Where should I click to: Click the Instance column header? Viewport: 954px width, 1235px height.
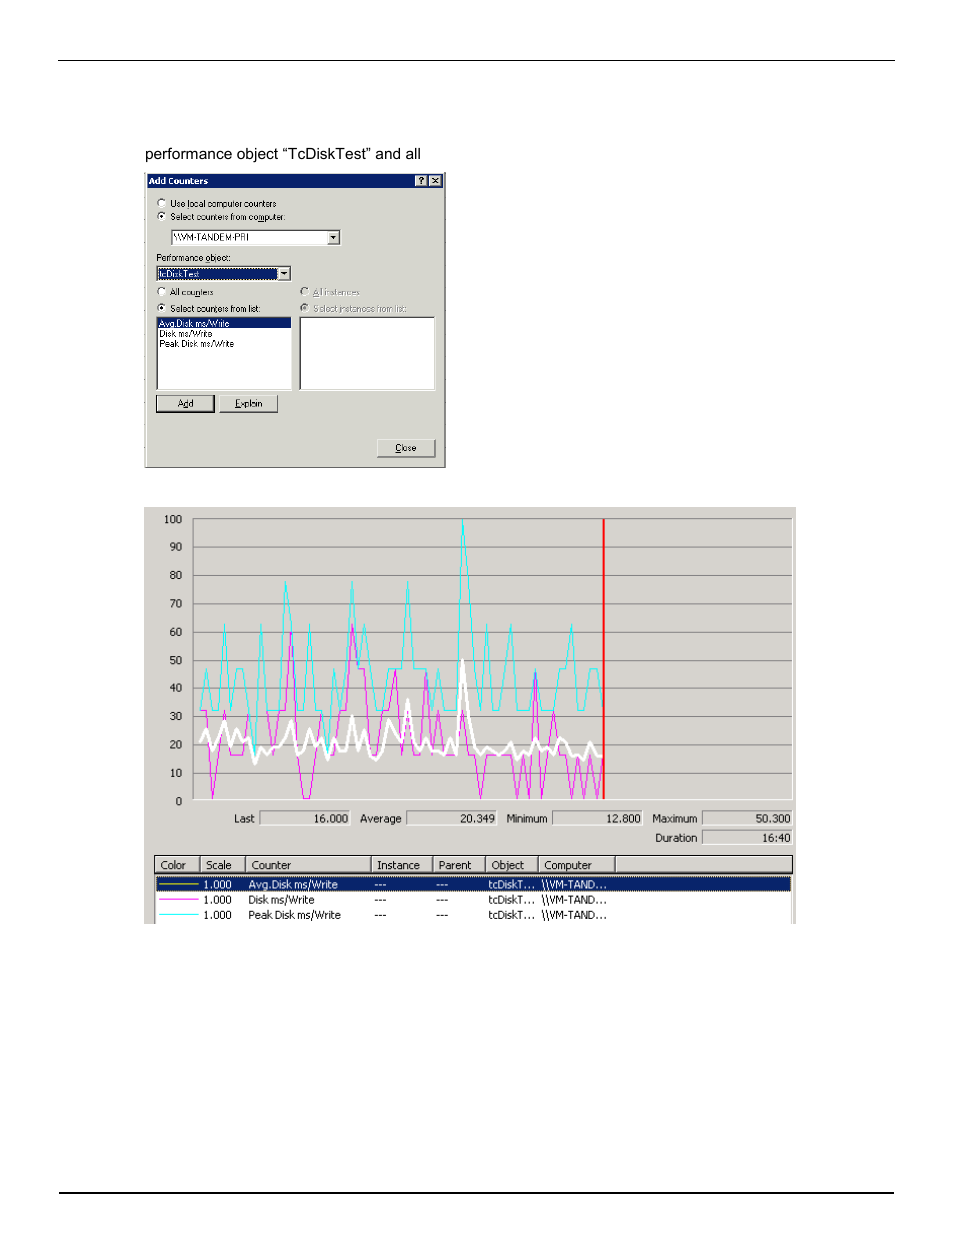pos(402,865)
